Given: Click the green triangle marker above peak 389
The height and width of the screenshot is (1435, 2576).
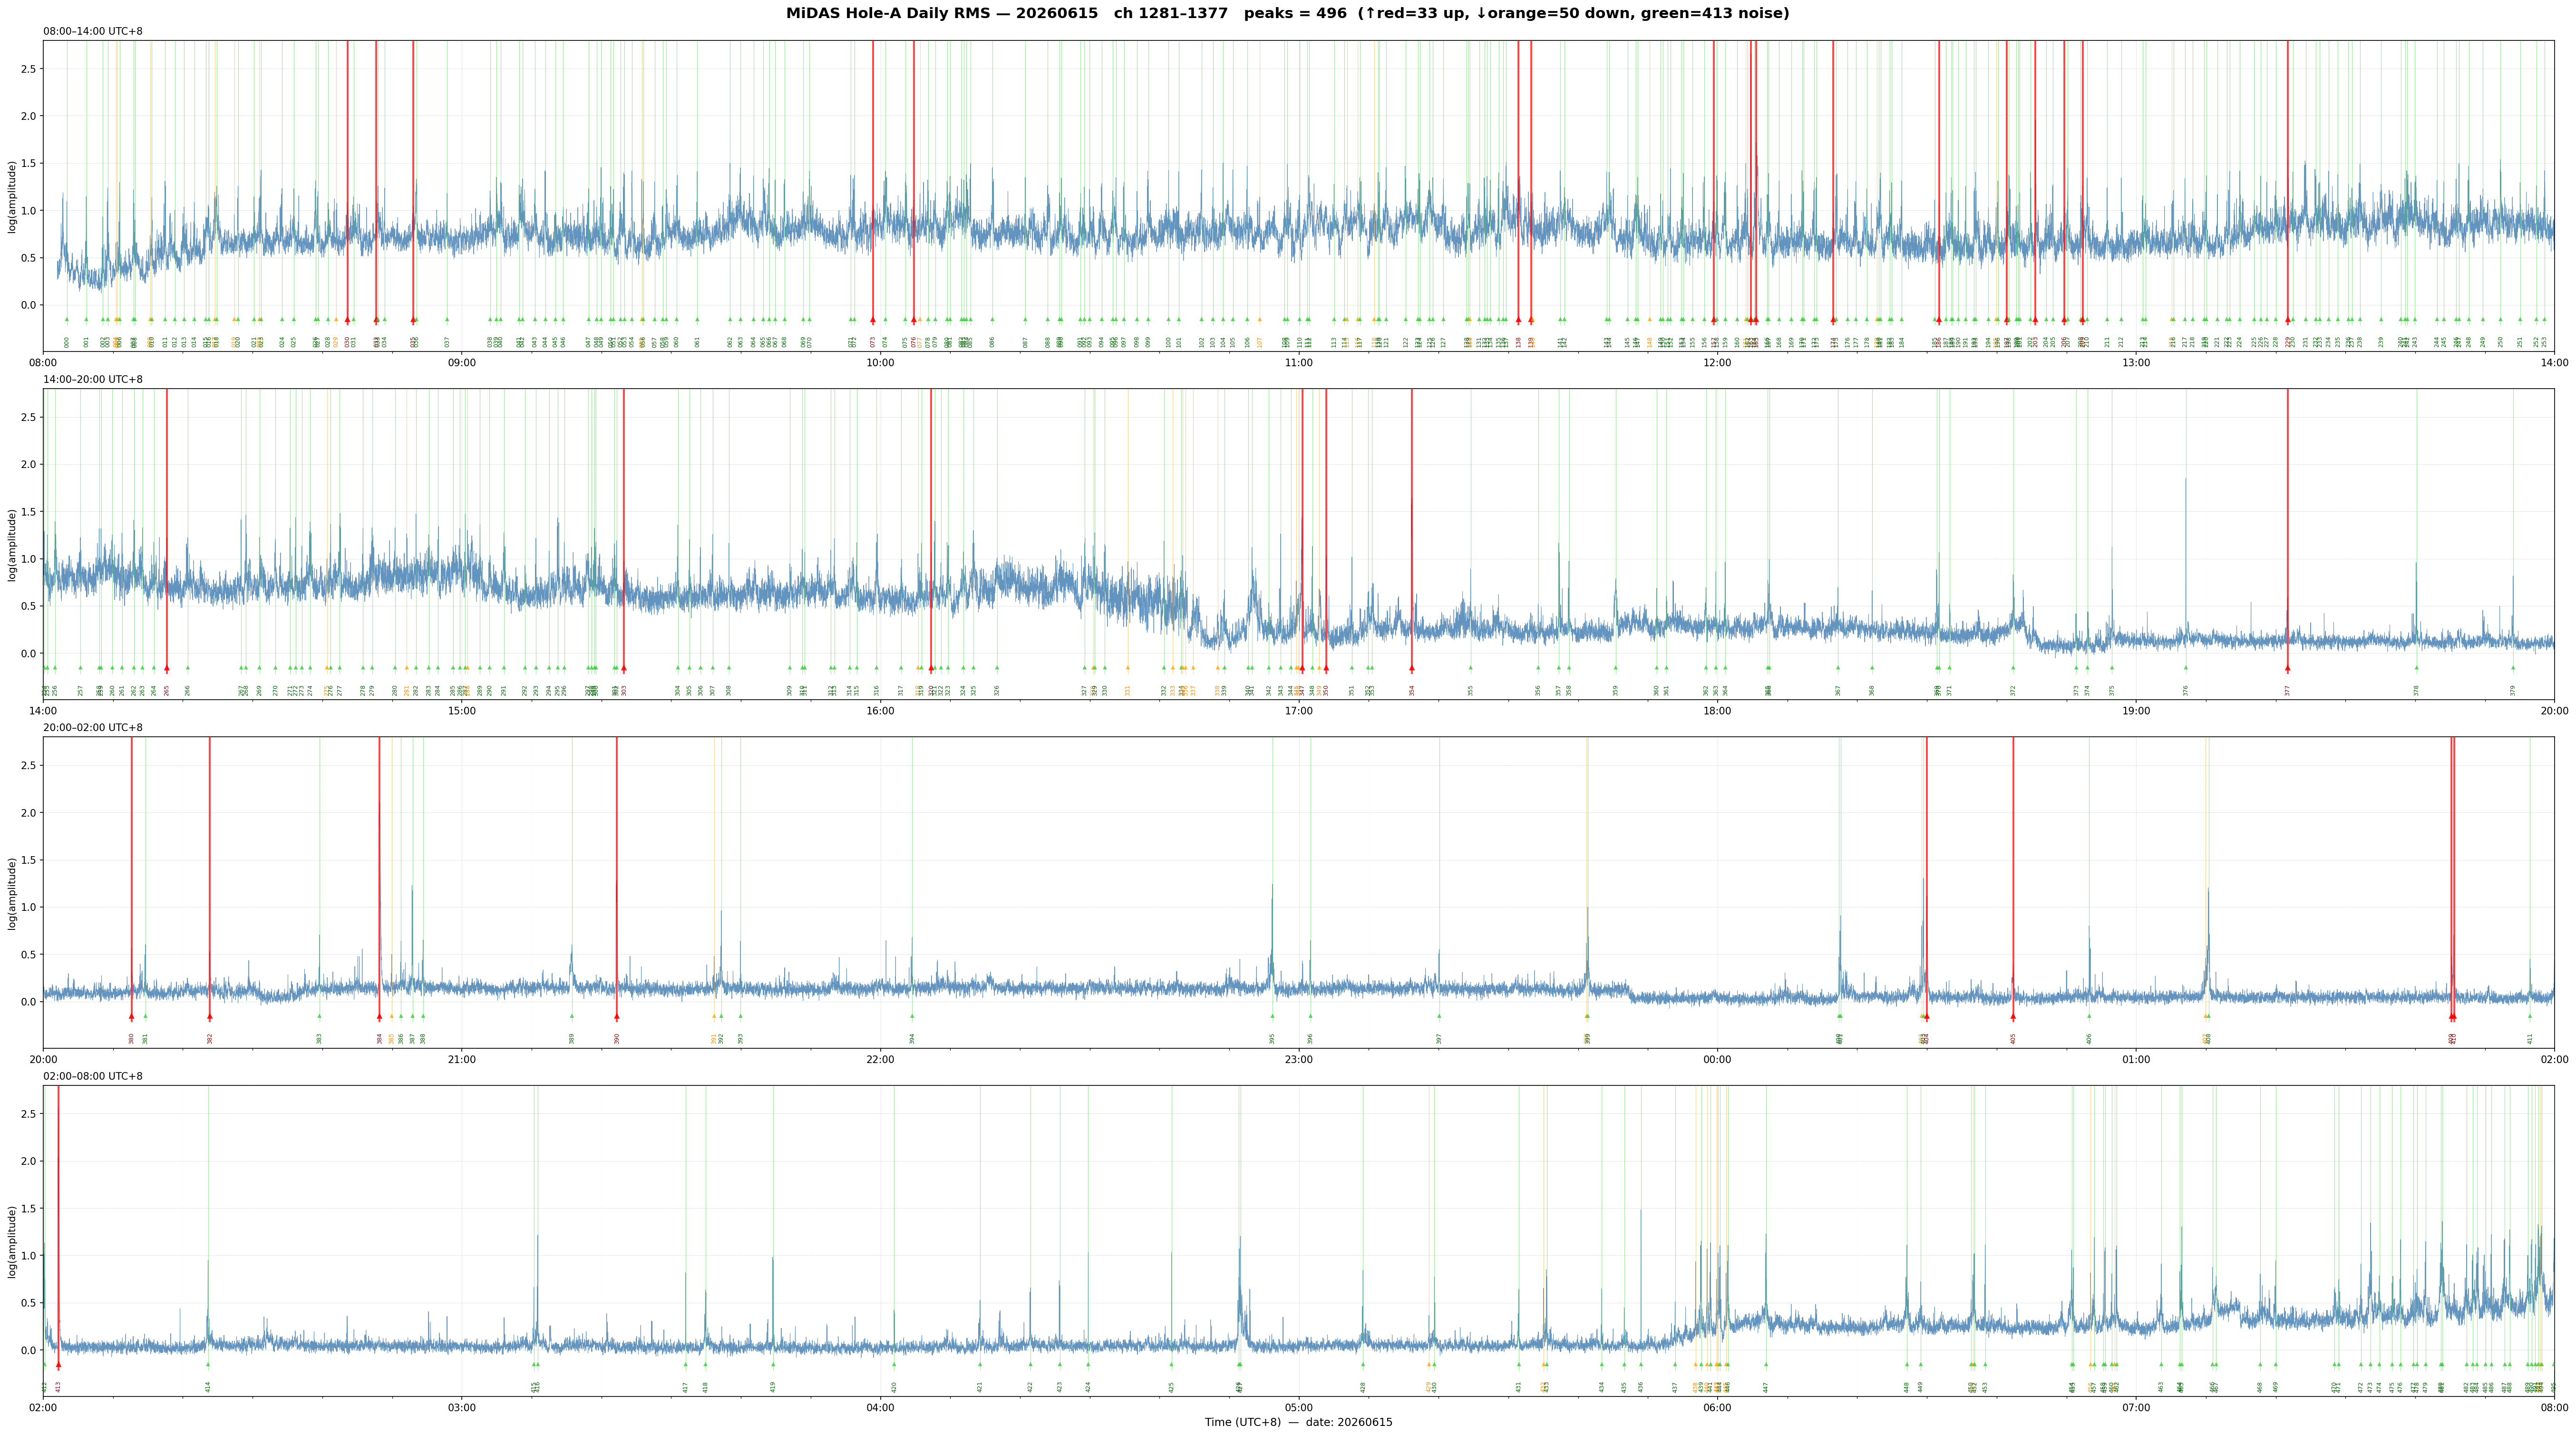Looking at the screenshot, I should pos(572,1016).
